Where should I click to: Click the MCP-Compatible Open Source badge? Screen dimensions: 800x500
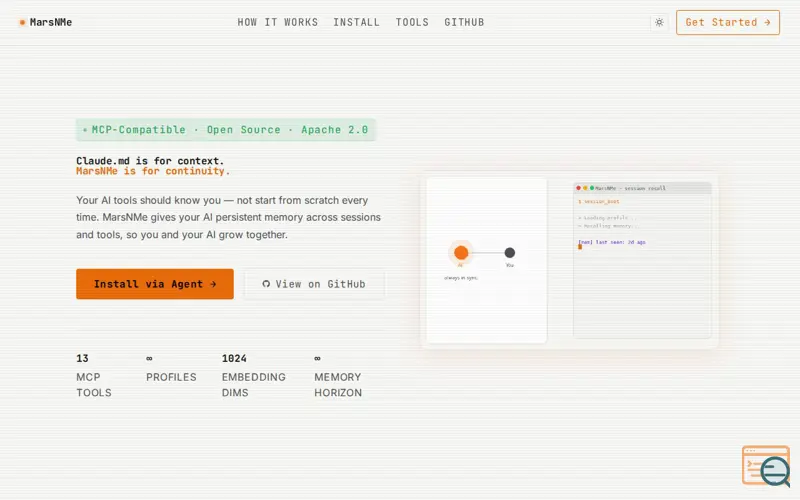click(226, 130)
